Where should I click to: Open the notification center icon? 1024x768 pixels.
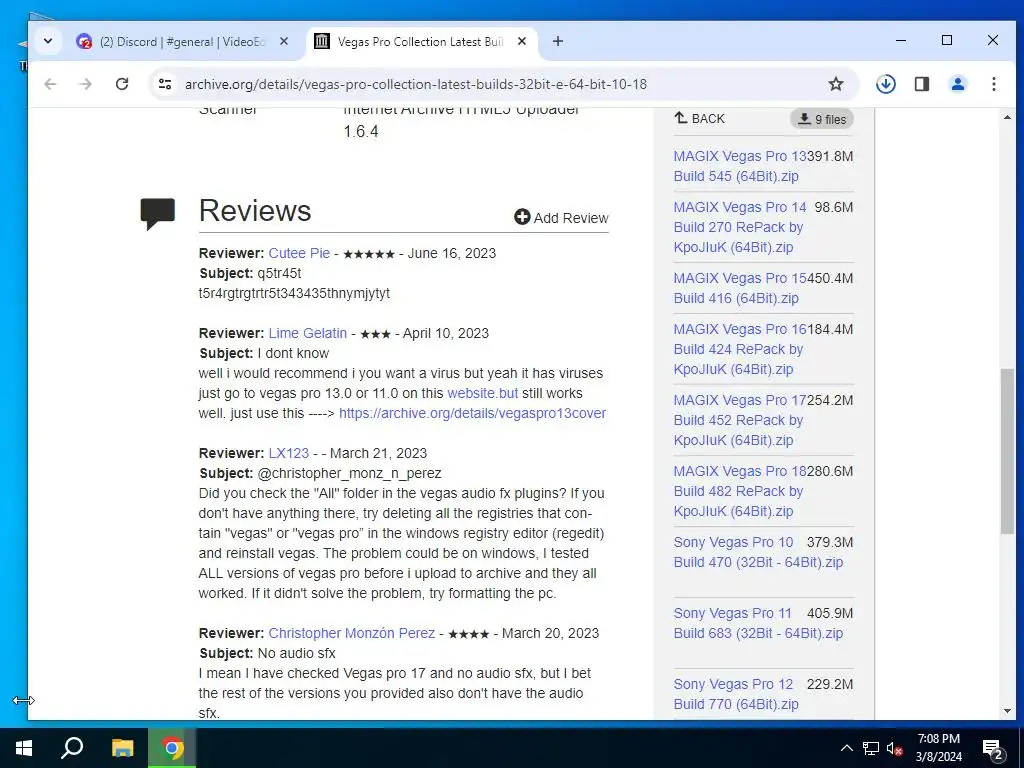993,748
